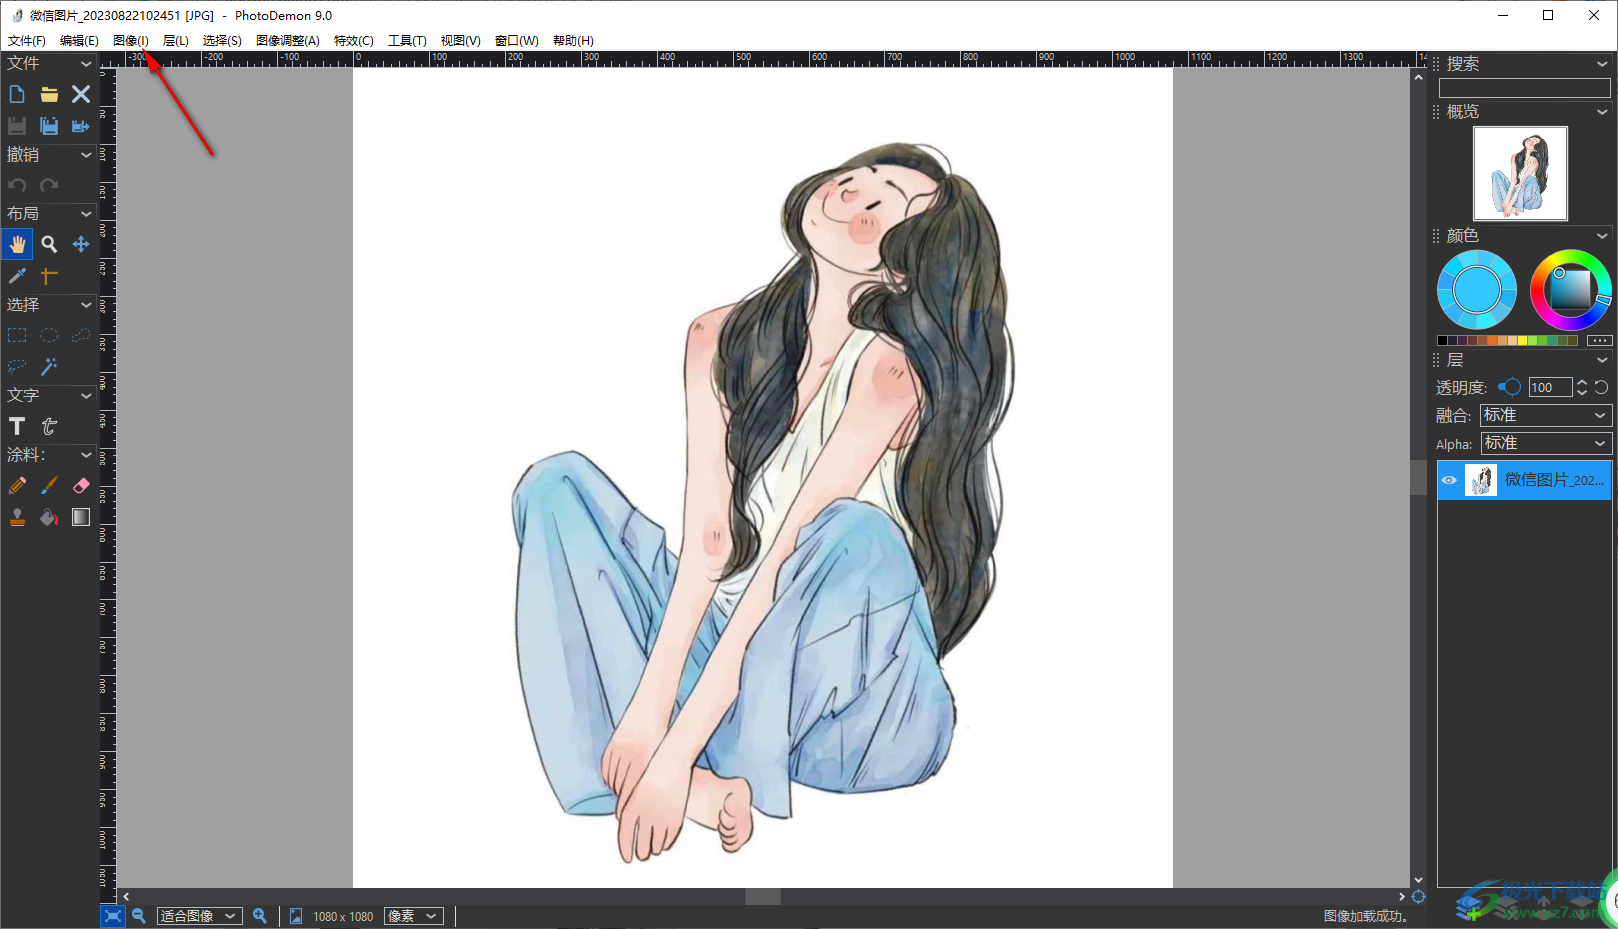
Task: Open the 图像调整(A) menu
Action: click(x=288, y=41)
